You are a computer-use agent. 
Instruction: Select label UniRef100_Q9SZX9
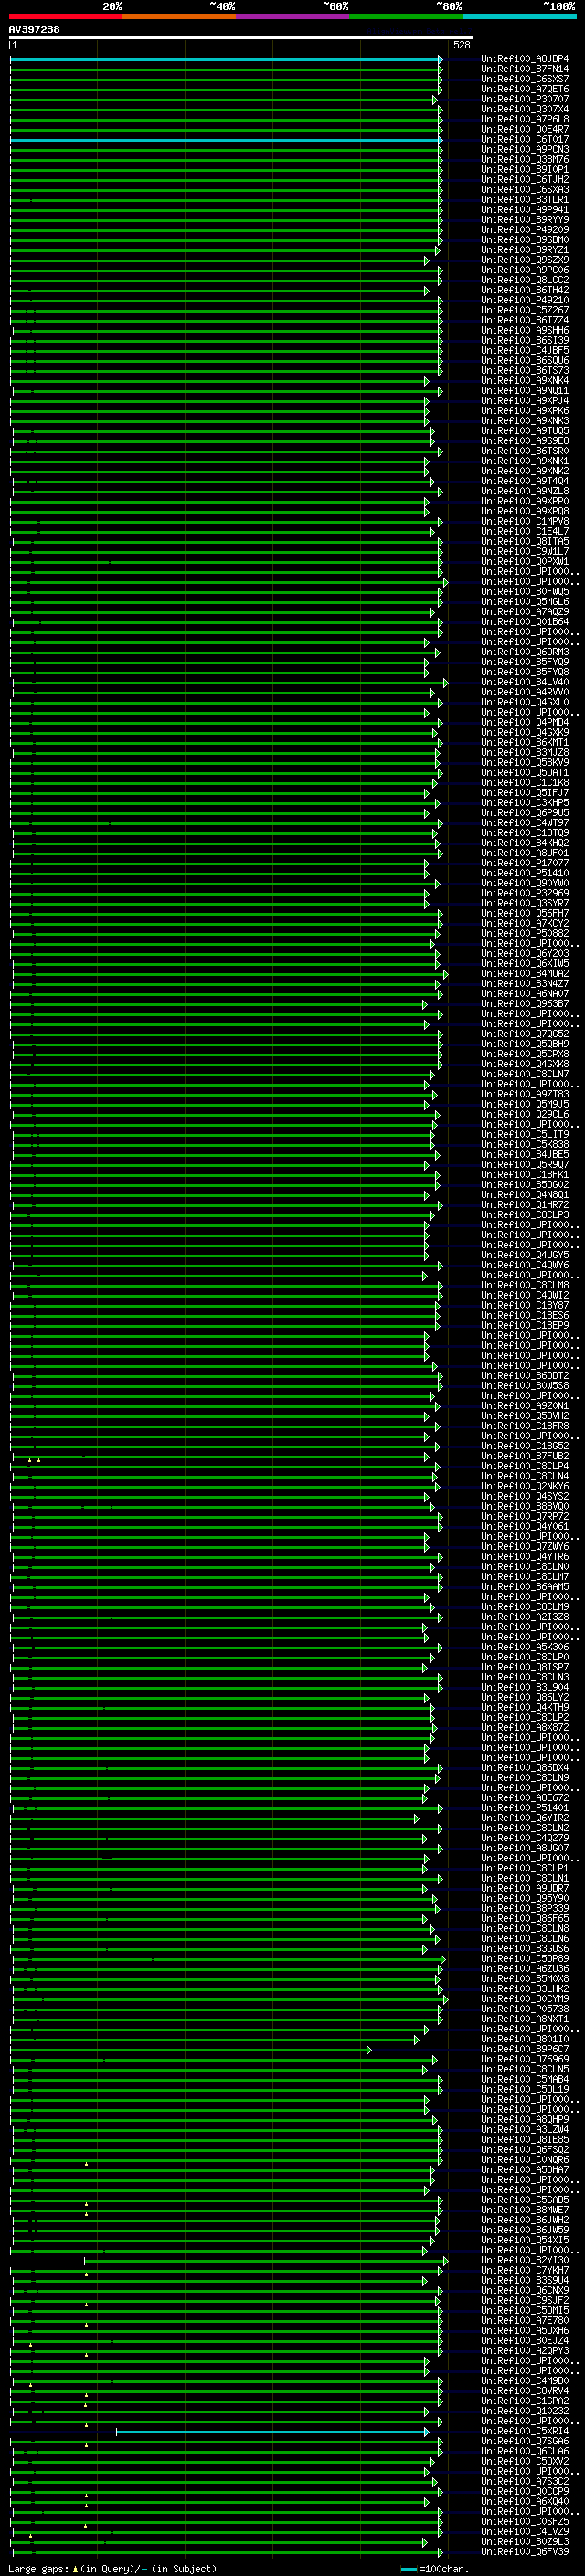[524, 260]
